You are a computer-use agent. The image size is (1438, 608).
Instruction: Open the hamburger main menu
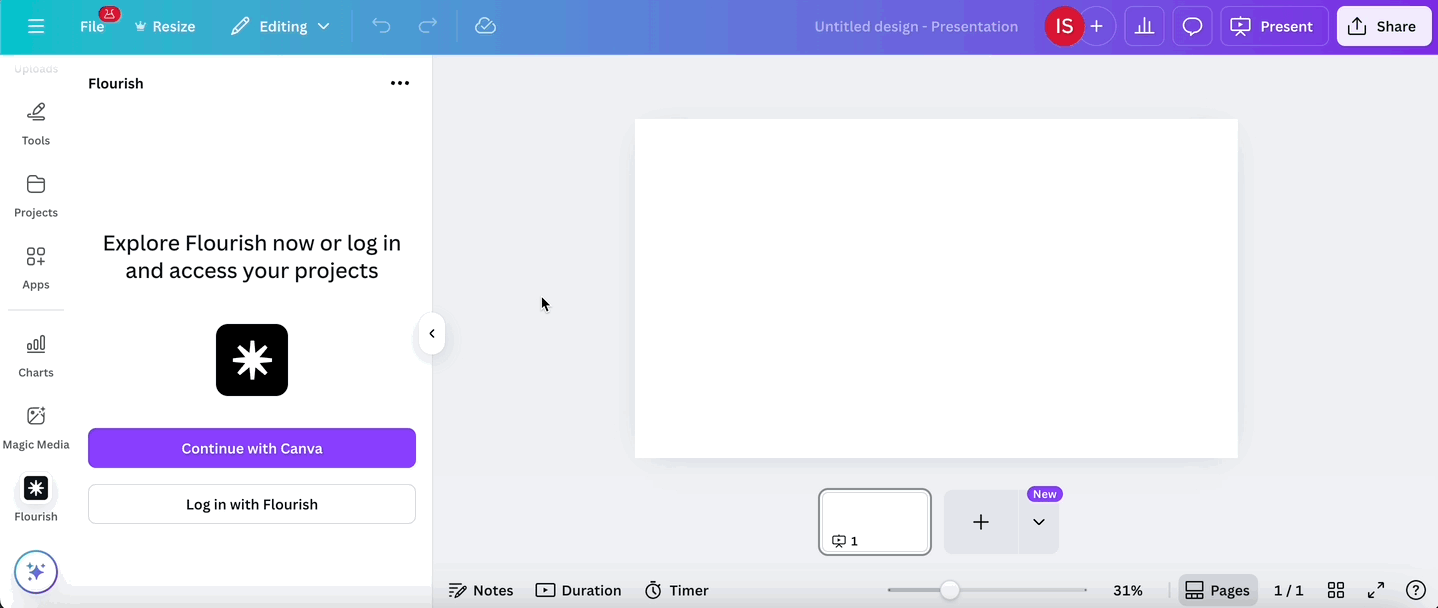pyautogui.click(x=36, y=26)
